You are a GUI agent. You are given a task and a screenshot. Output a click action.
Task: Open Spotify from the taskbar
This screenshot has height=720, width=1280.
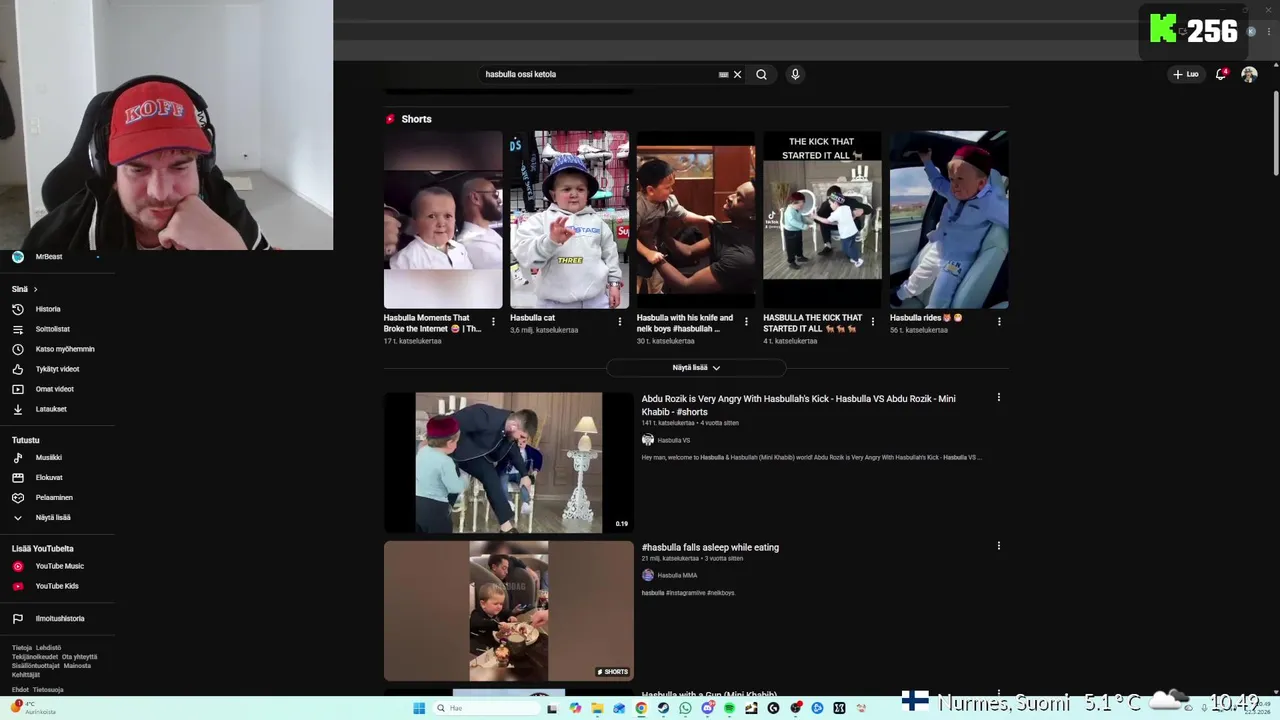pos(729,708)
